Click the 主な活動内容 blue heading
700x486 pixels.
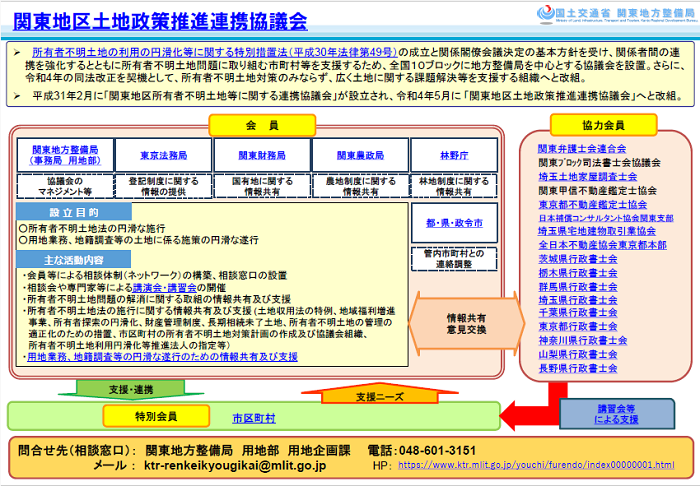coord(74,260)
